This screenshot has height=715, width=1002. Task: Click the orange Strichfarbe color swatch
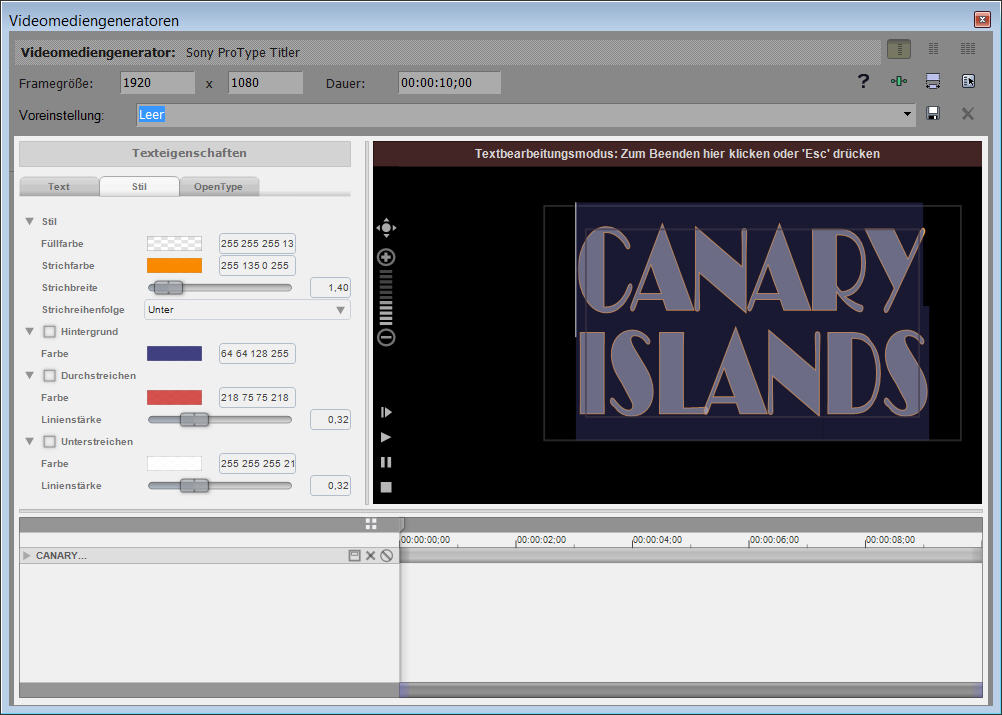pos(174,266)
